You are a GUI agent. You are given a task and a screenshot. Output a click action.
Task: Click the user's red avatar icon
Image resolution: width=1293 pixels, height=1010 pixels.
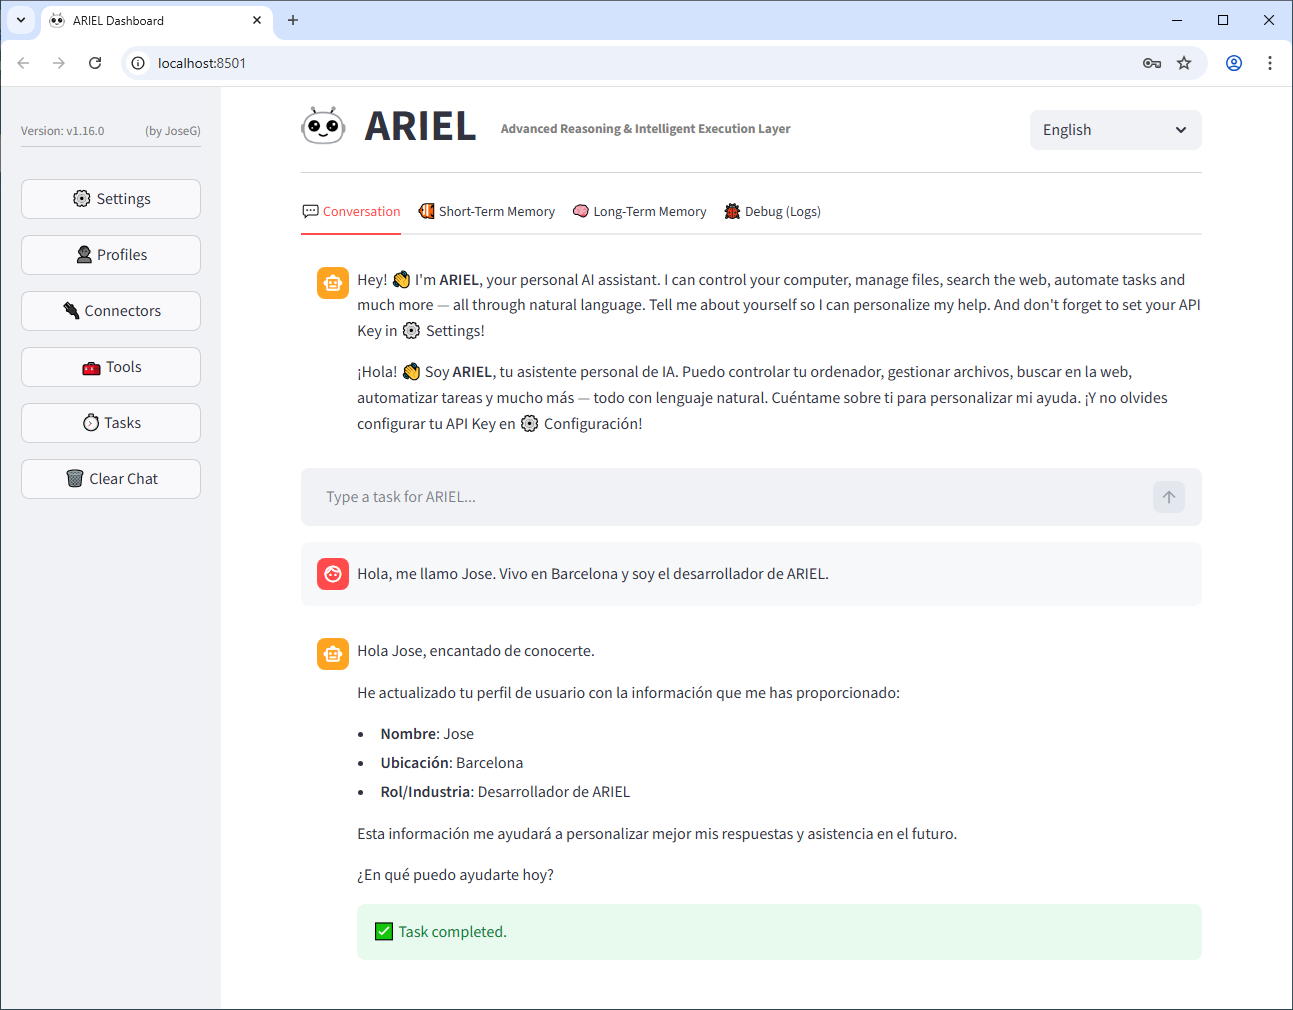(x=332, y=574)
